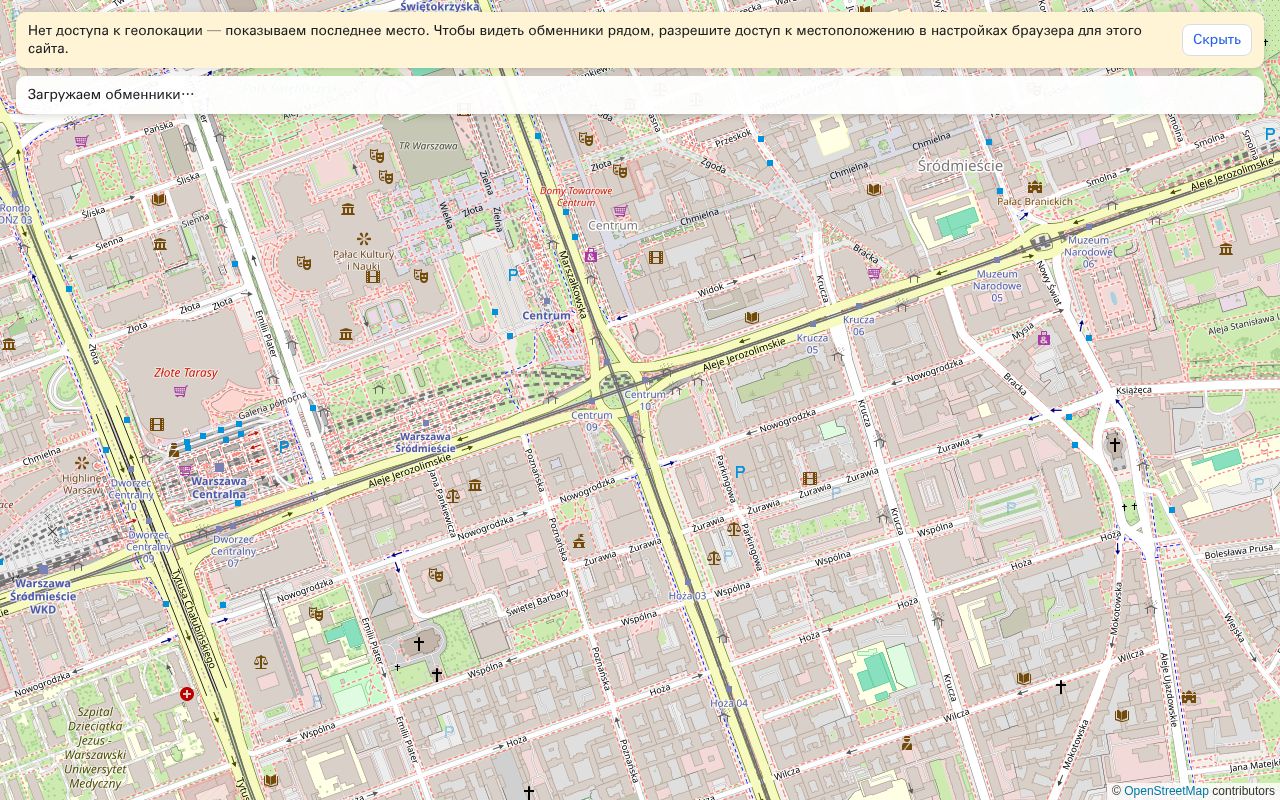Viewport: 1280px width, 800px height.
Task: Click the Загружаем обменники status bar
Action: (640, 95)
